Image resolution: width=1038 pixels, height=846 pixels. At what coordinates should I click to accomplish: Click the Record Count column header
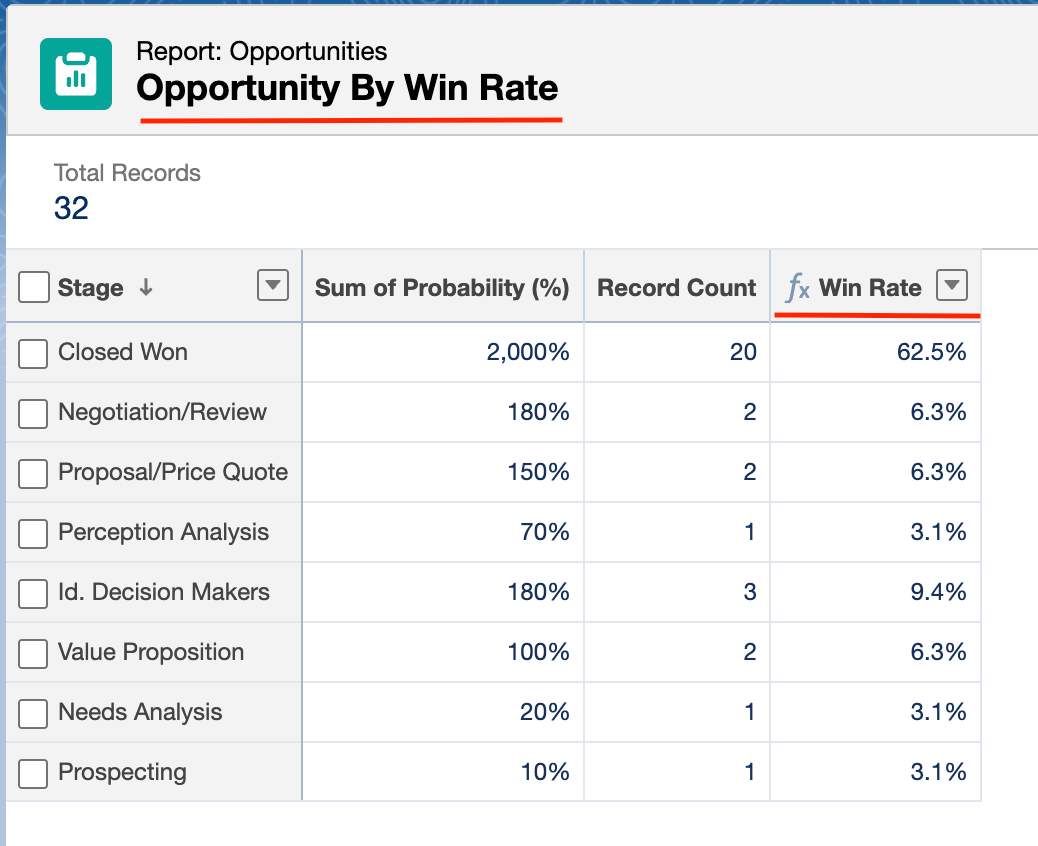[676, 288]
